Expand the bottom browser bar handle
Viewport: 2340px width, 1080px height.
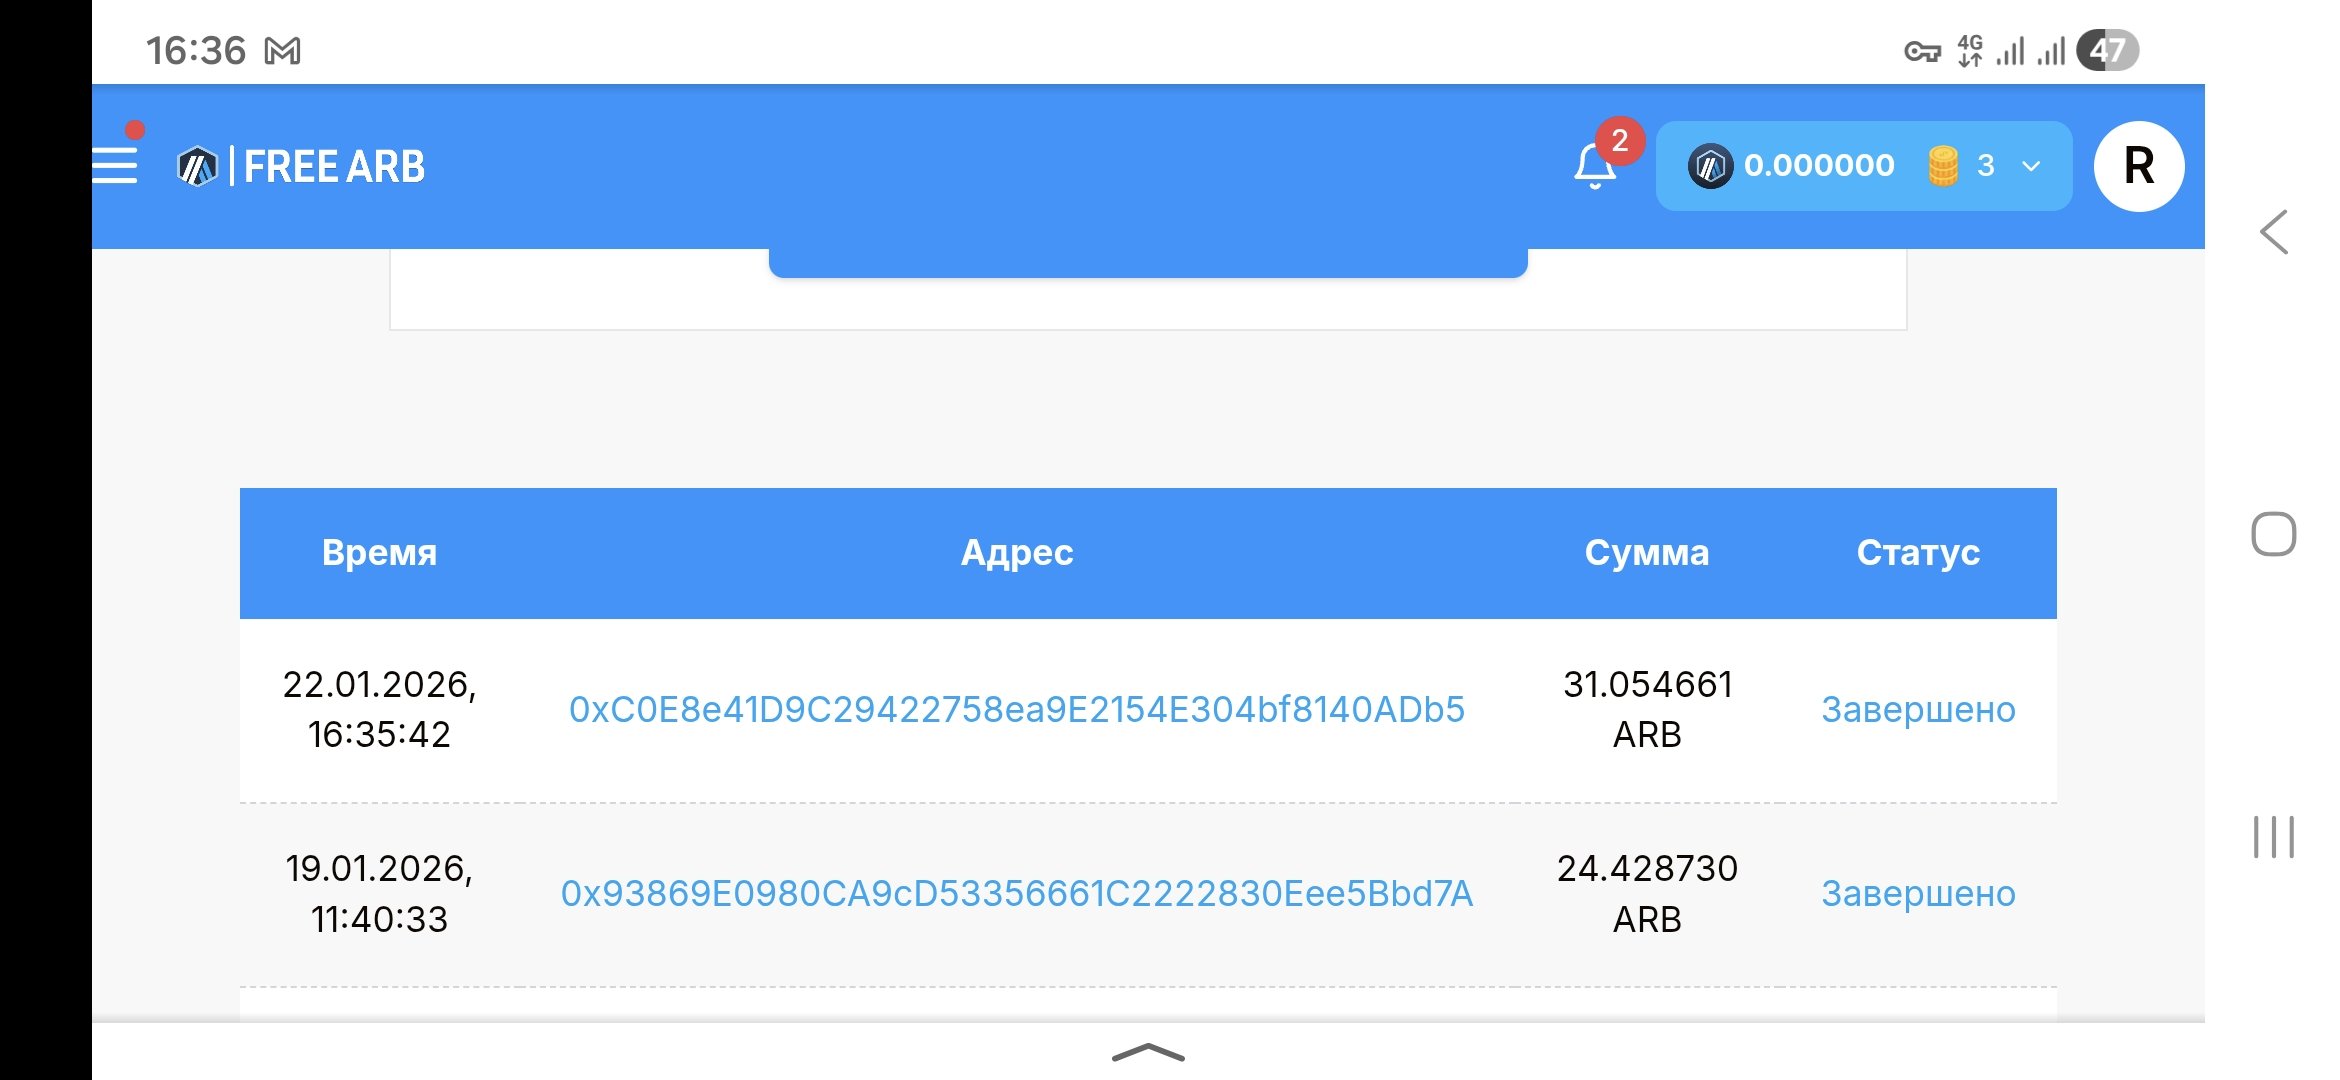[1148, 1052]
